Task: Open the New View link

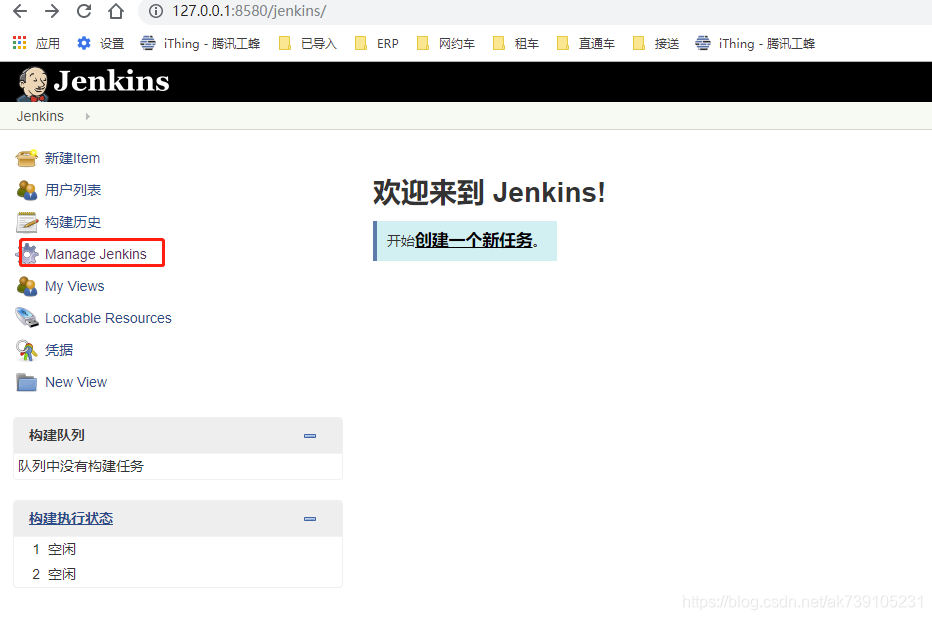Action: [76, 382]
